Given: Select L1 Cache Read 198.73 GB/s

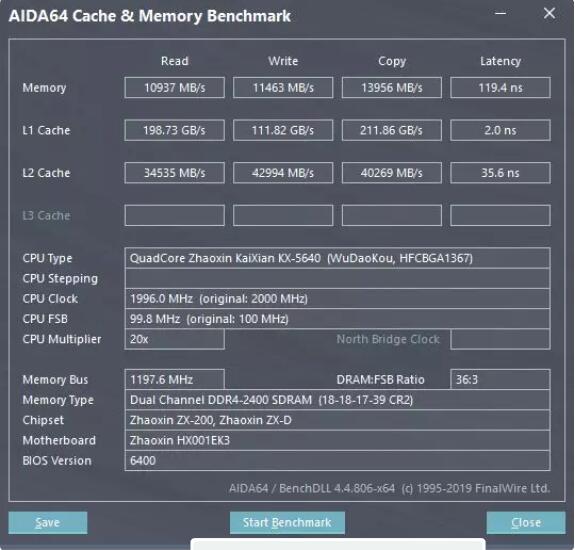Looking at the screenshot, I should (175, 130).
